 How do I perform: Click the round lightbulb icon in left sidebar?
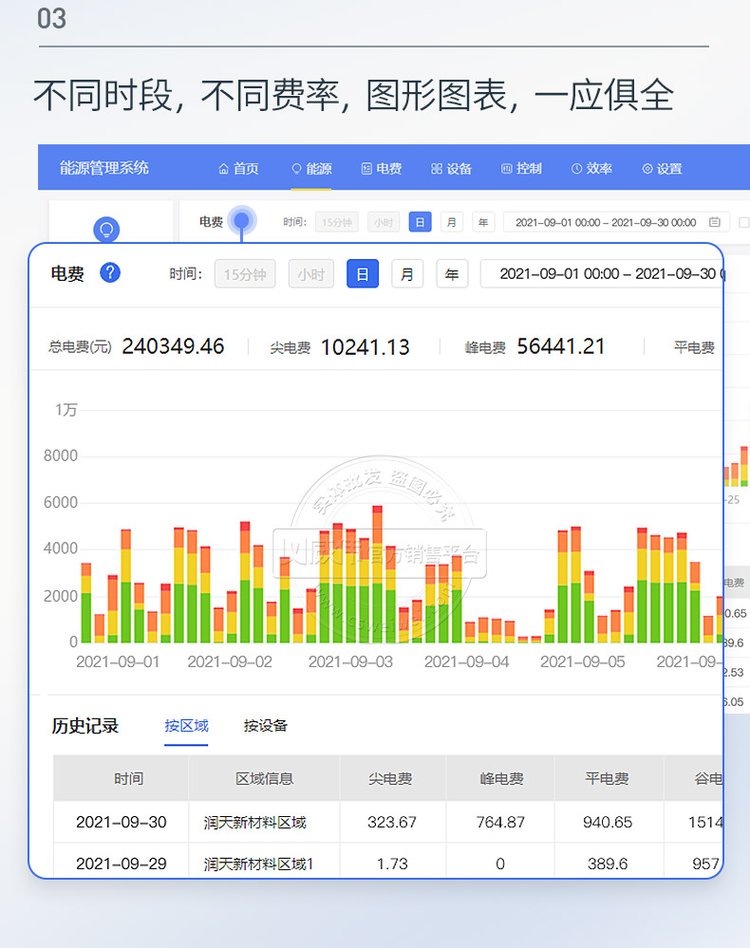coord(106,231)
